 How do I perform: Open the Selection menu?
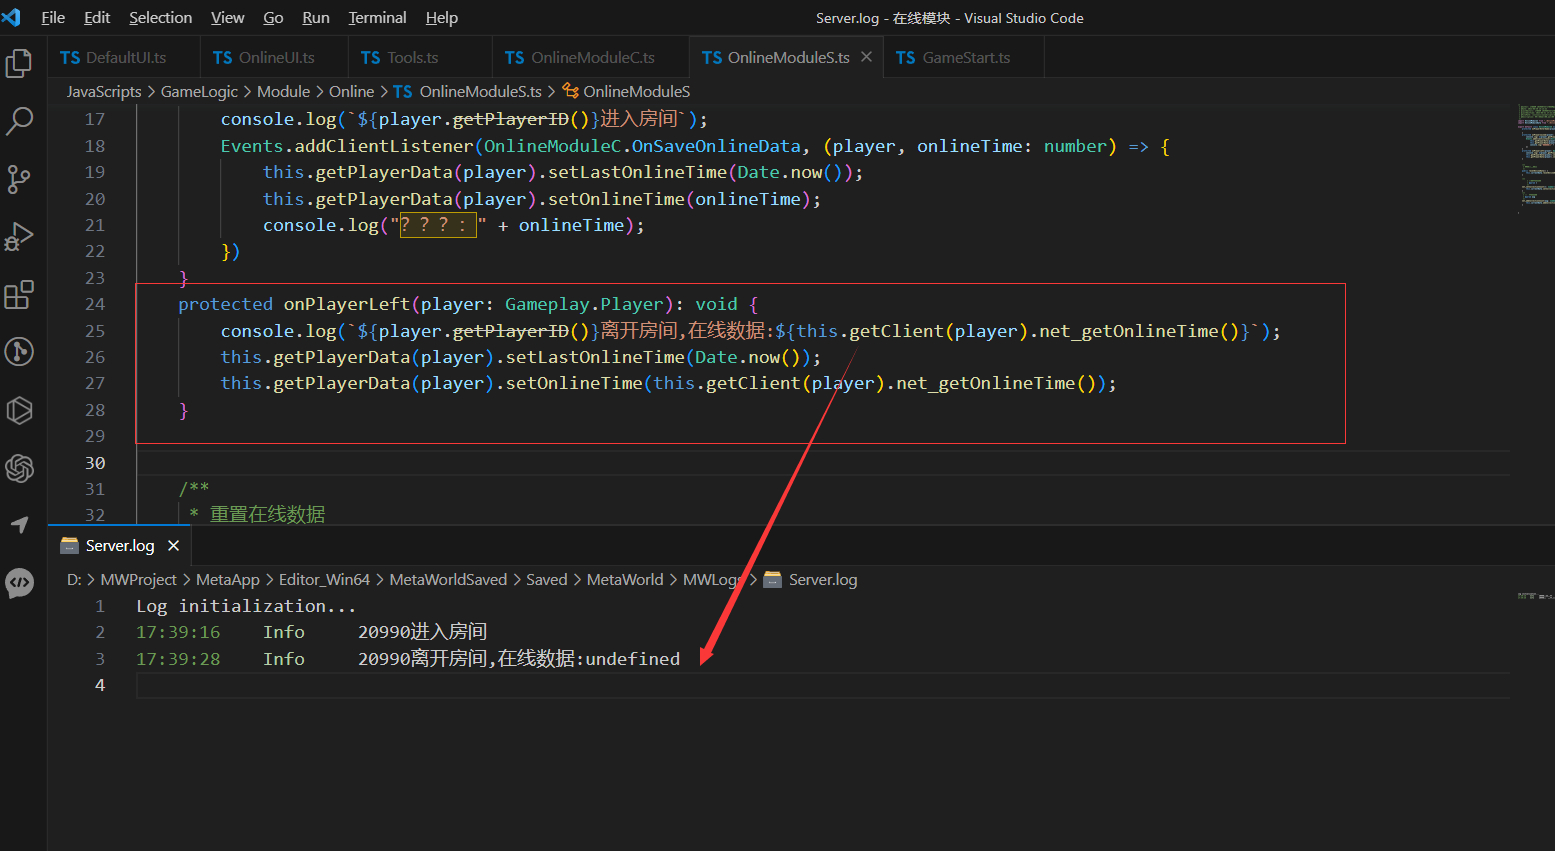(x=160, y=17)
